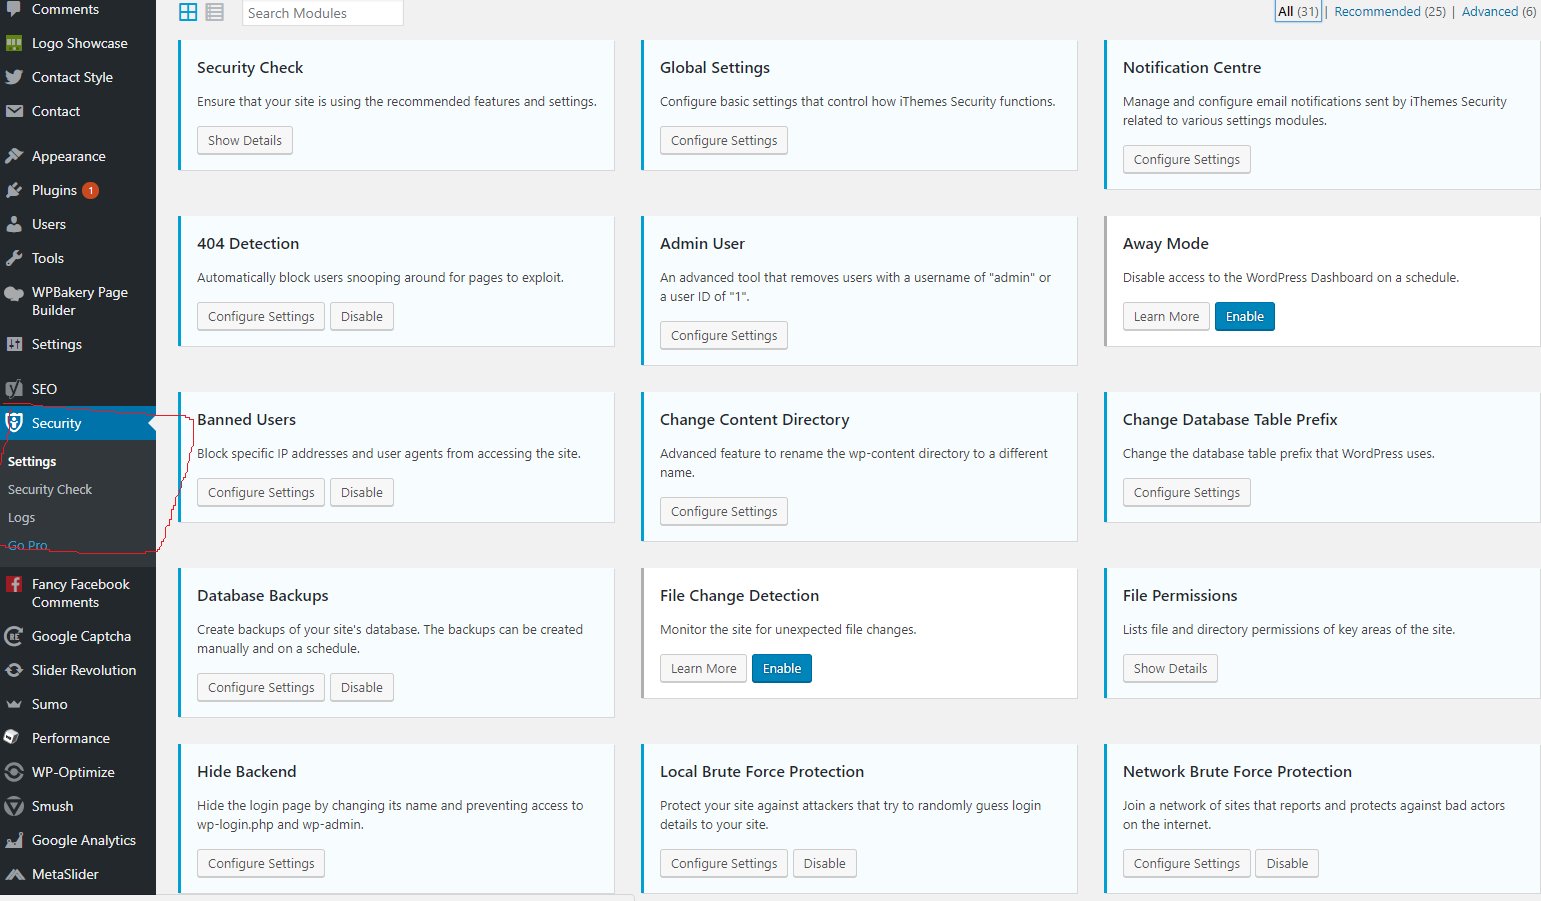Viewport: 1541px width, 901px height.
Task: Configure Settings for Network Brute Force Protection
Action: pos(1187,864)
